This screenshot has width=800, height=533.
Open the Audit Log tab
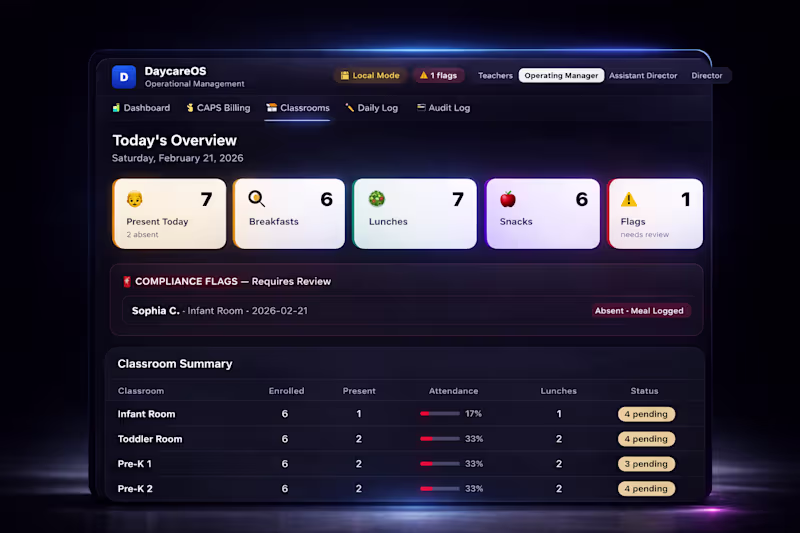coord(443,108)
